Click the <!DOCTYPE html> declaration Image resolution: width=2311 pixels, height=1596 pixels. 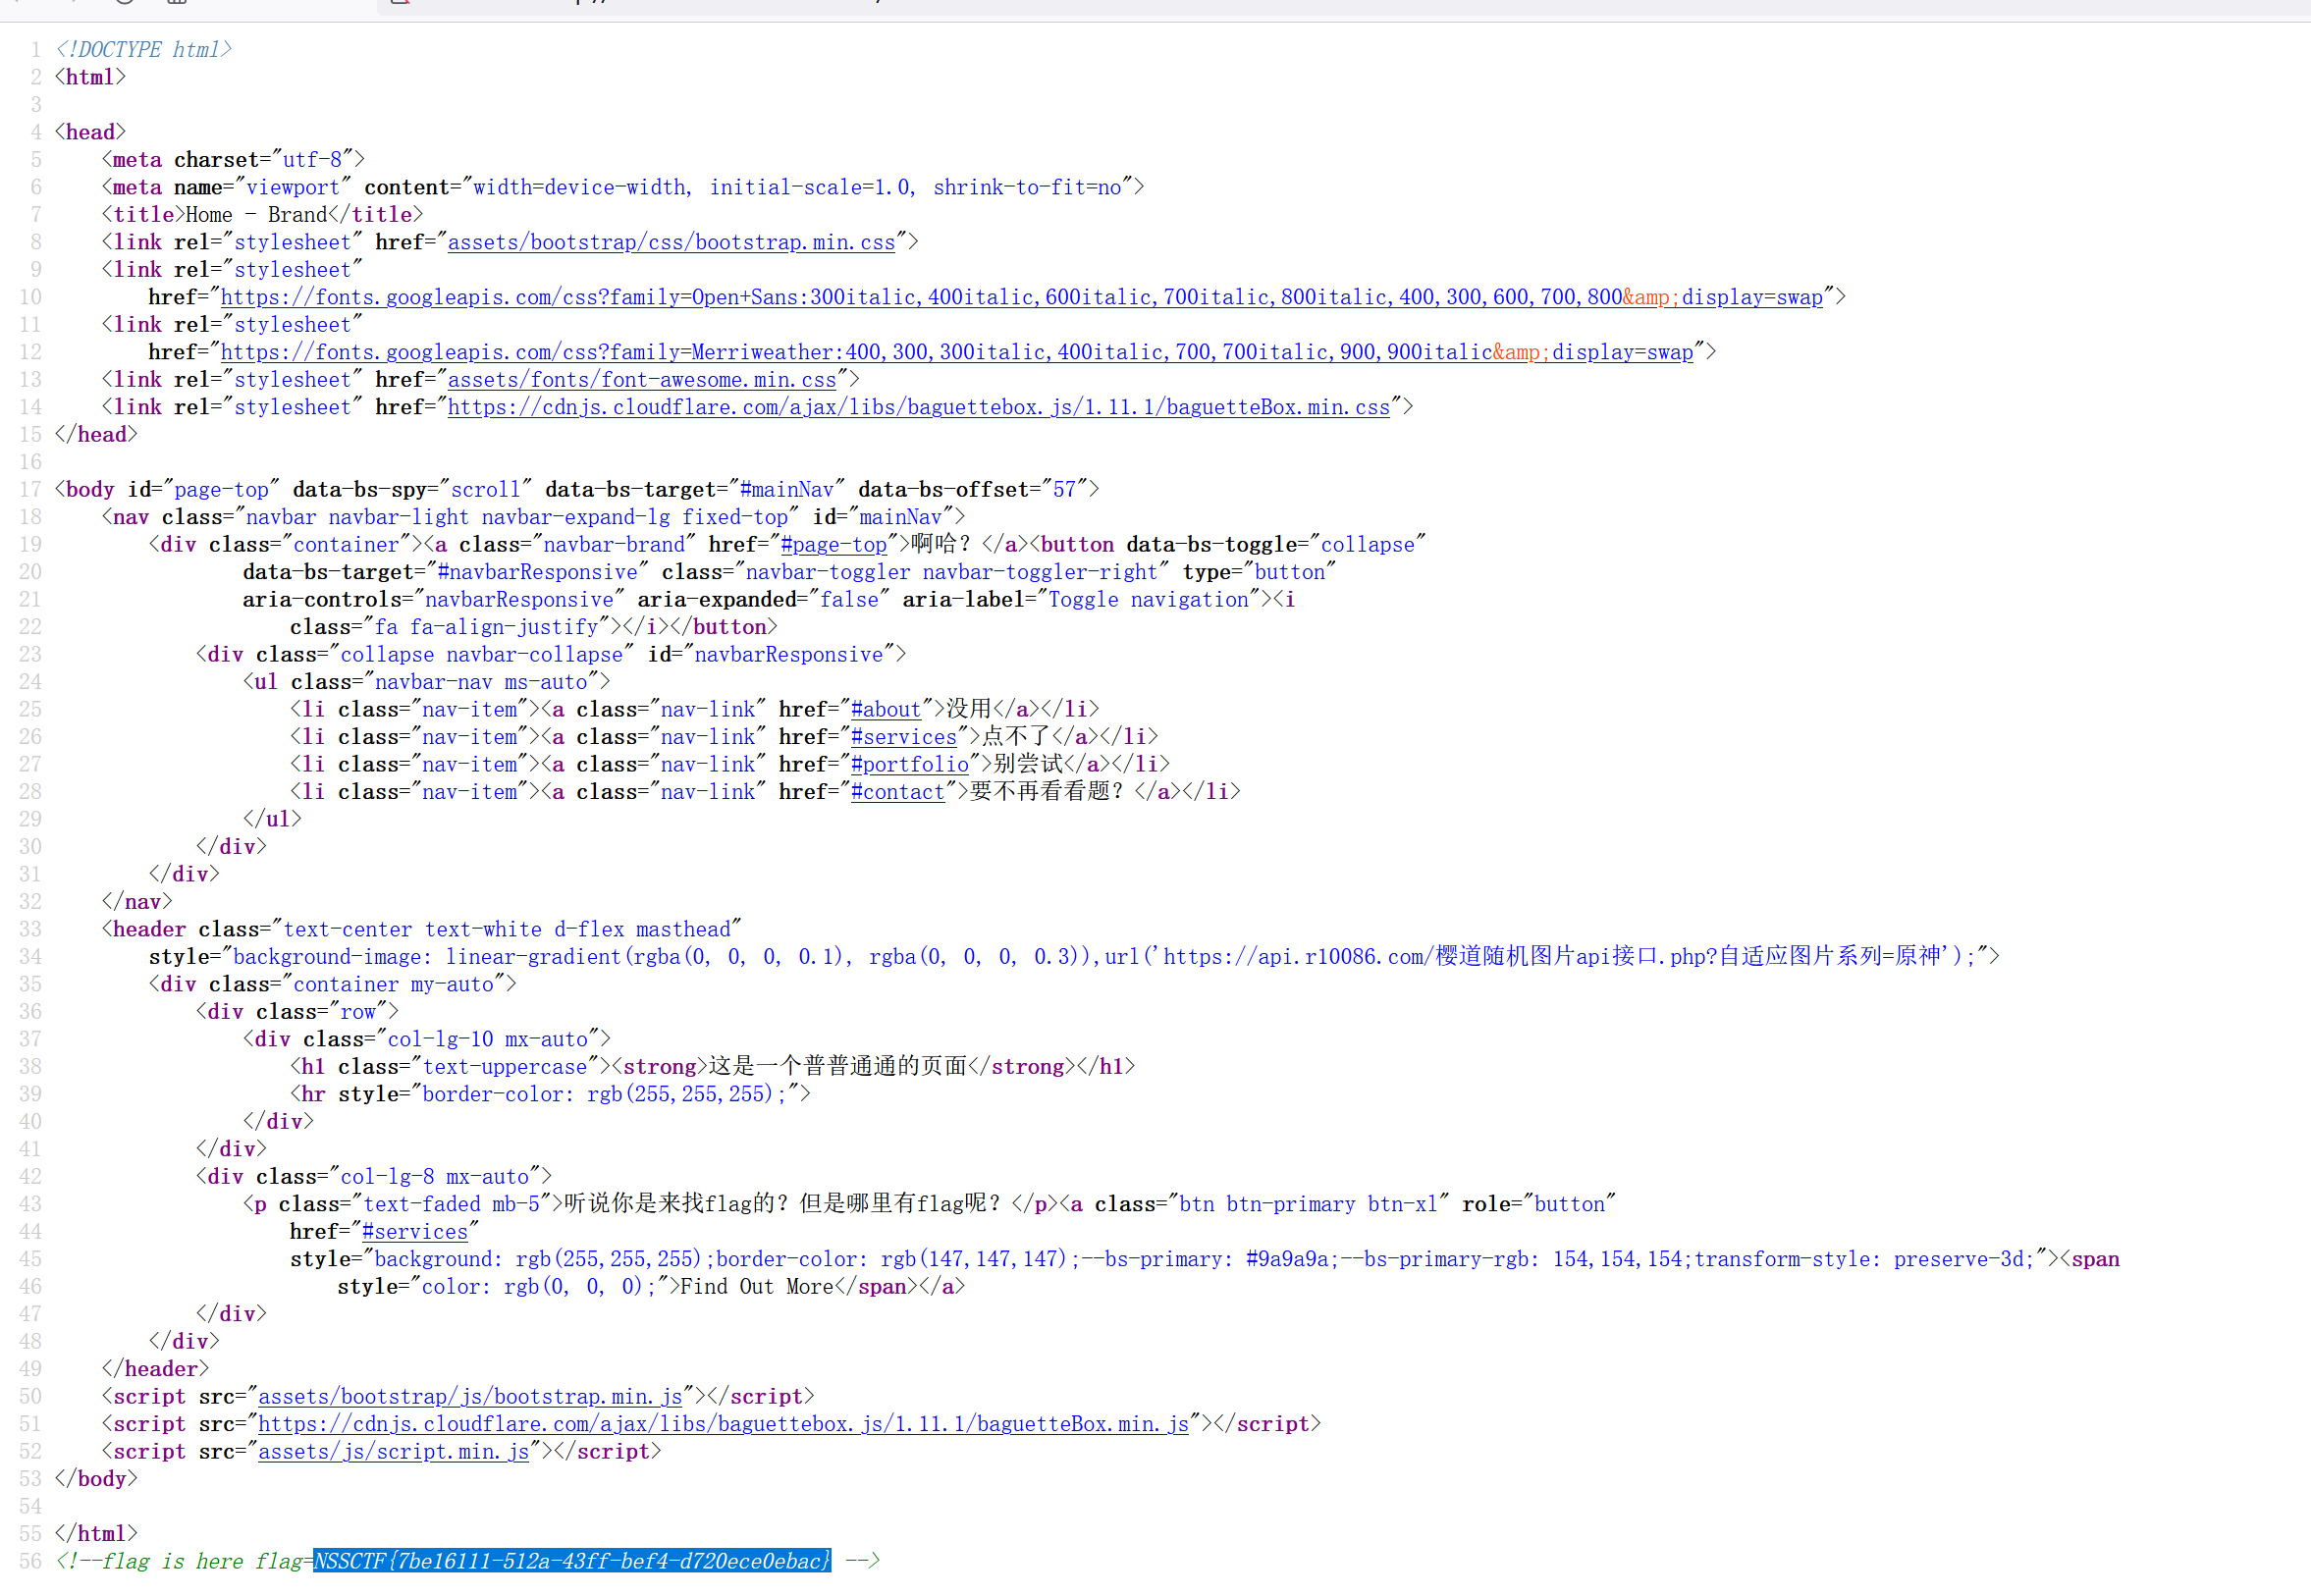pyautogui.click(x=144, y=50)
